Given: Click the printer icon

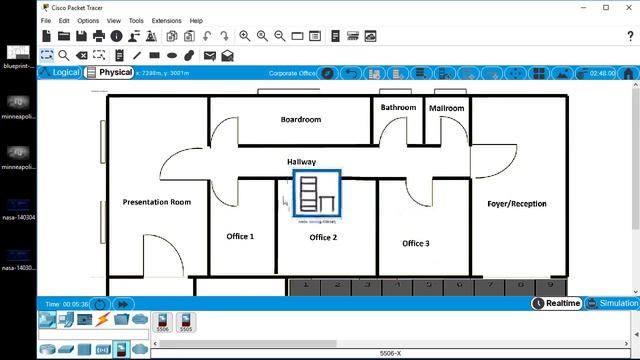Looking at the screenshot, I should coord(99,36).
